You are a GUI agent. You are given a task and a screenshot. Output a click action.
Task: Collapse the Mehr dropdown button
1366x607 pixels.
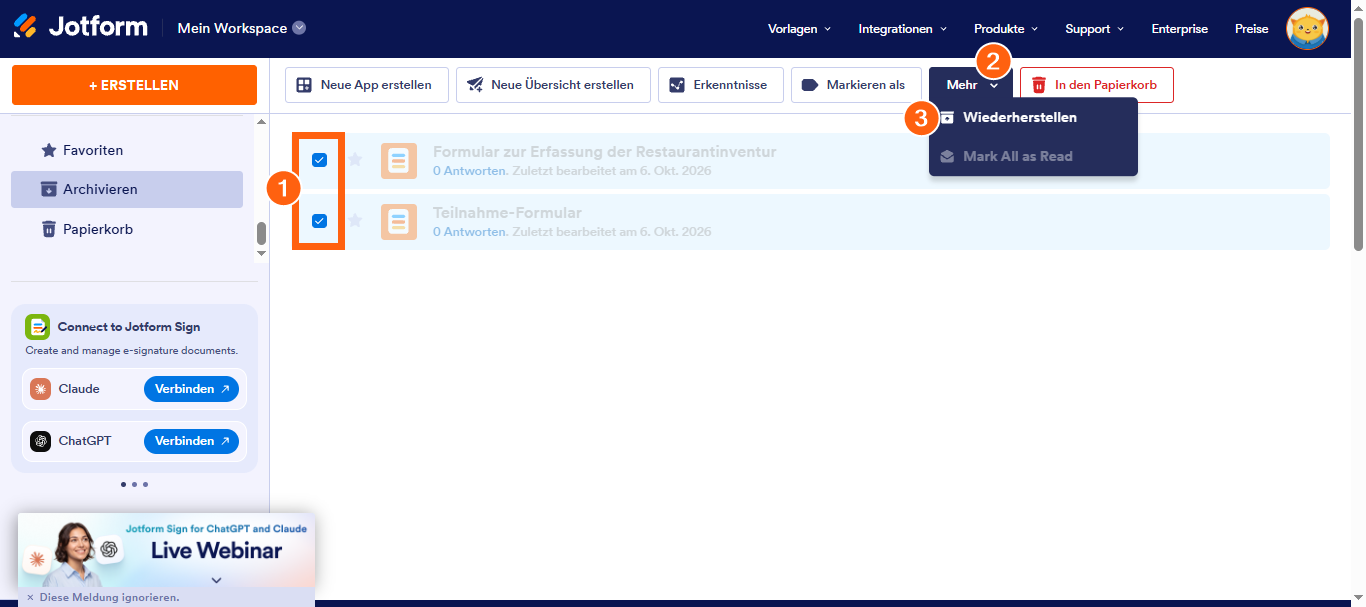pos(971,85)
